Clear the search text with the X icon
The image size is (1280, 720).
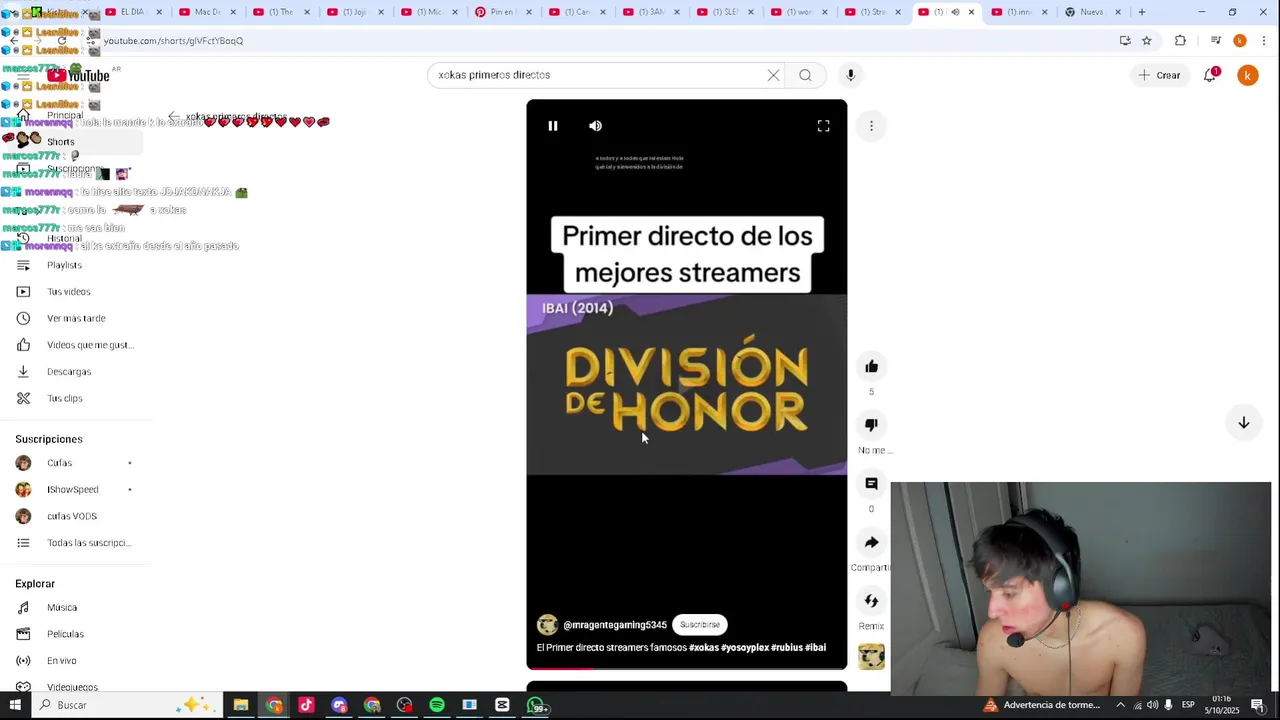(x=773, y=75)
